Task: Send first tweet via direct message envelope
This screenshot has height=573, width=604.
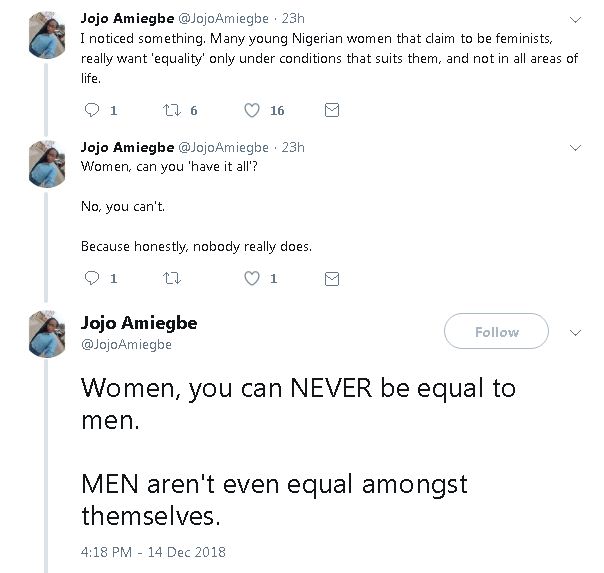Action: (332, 110)
